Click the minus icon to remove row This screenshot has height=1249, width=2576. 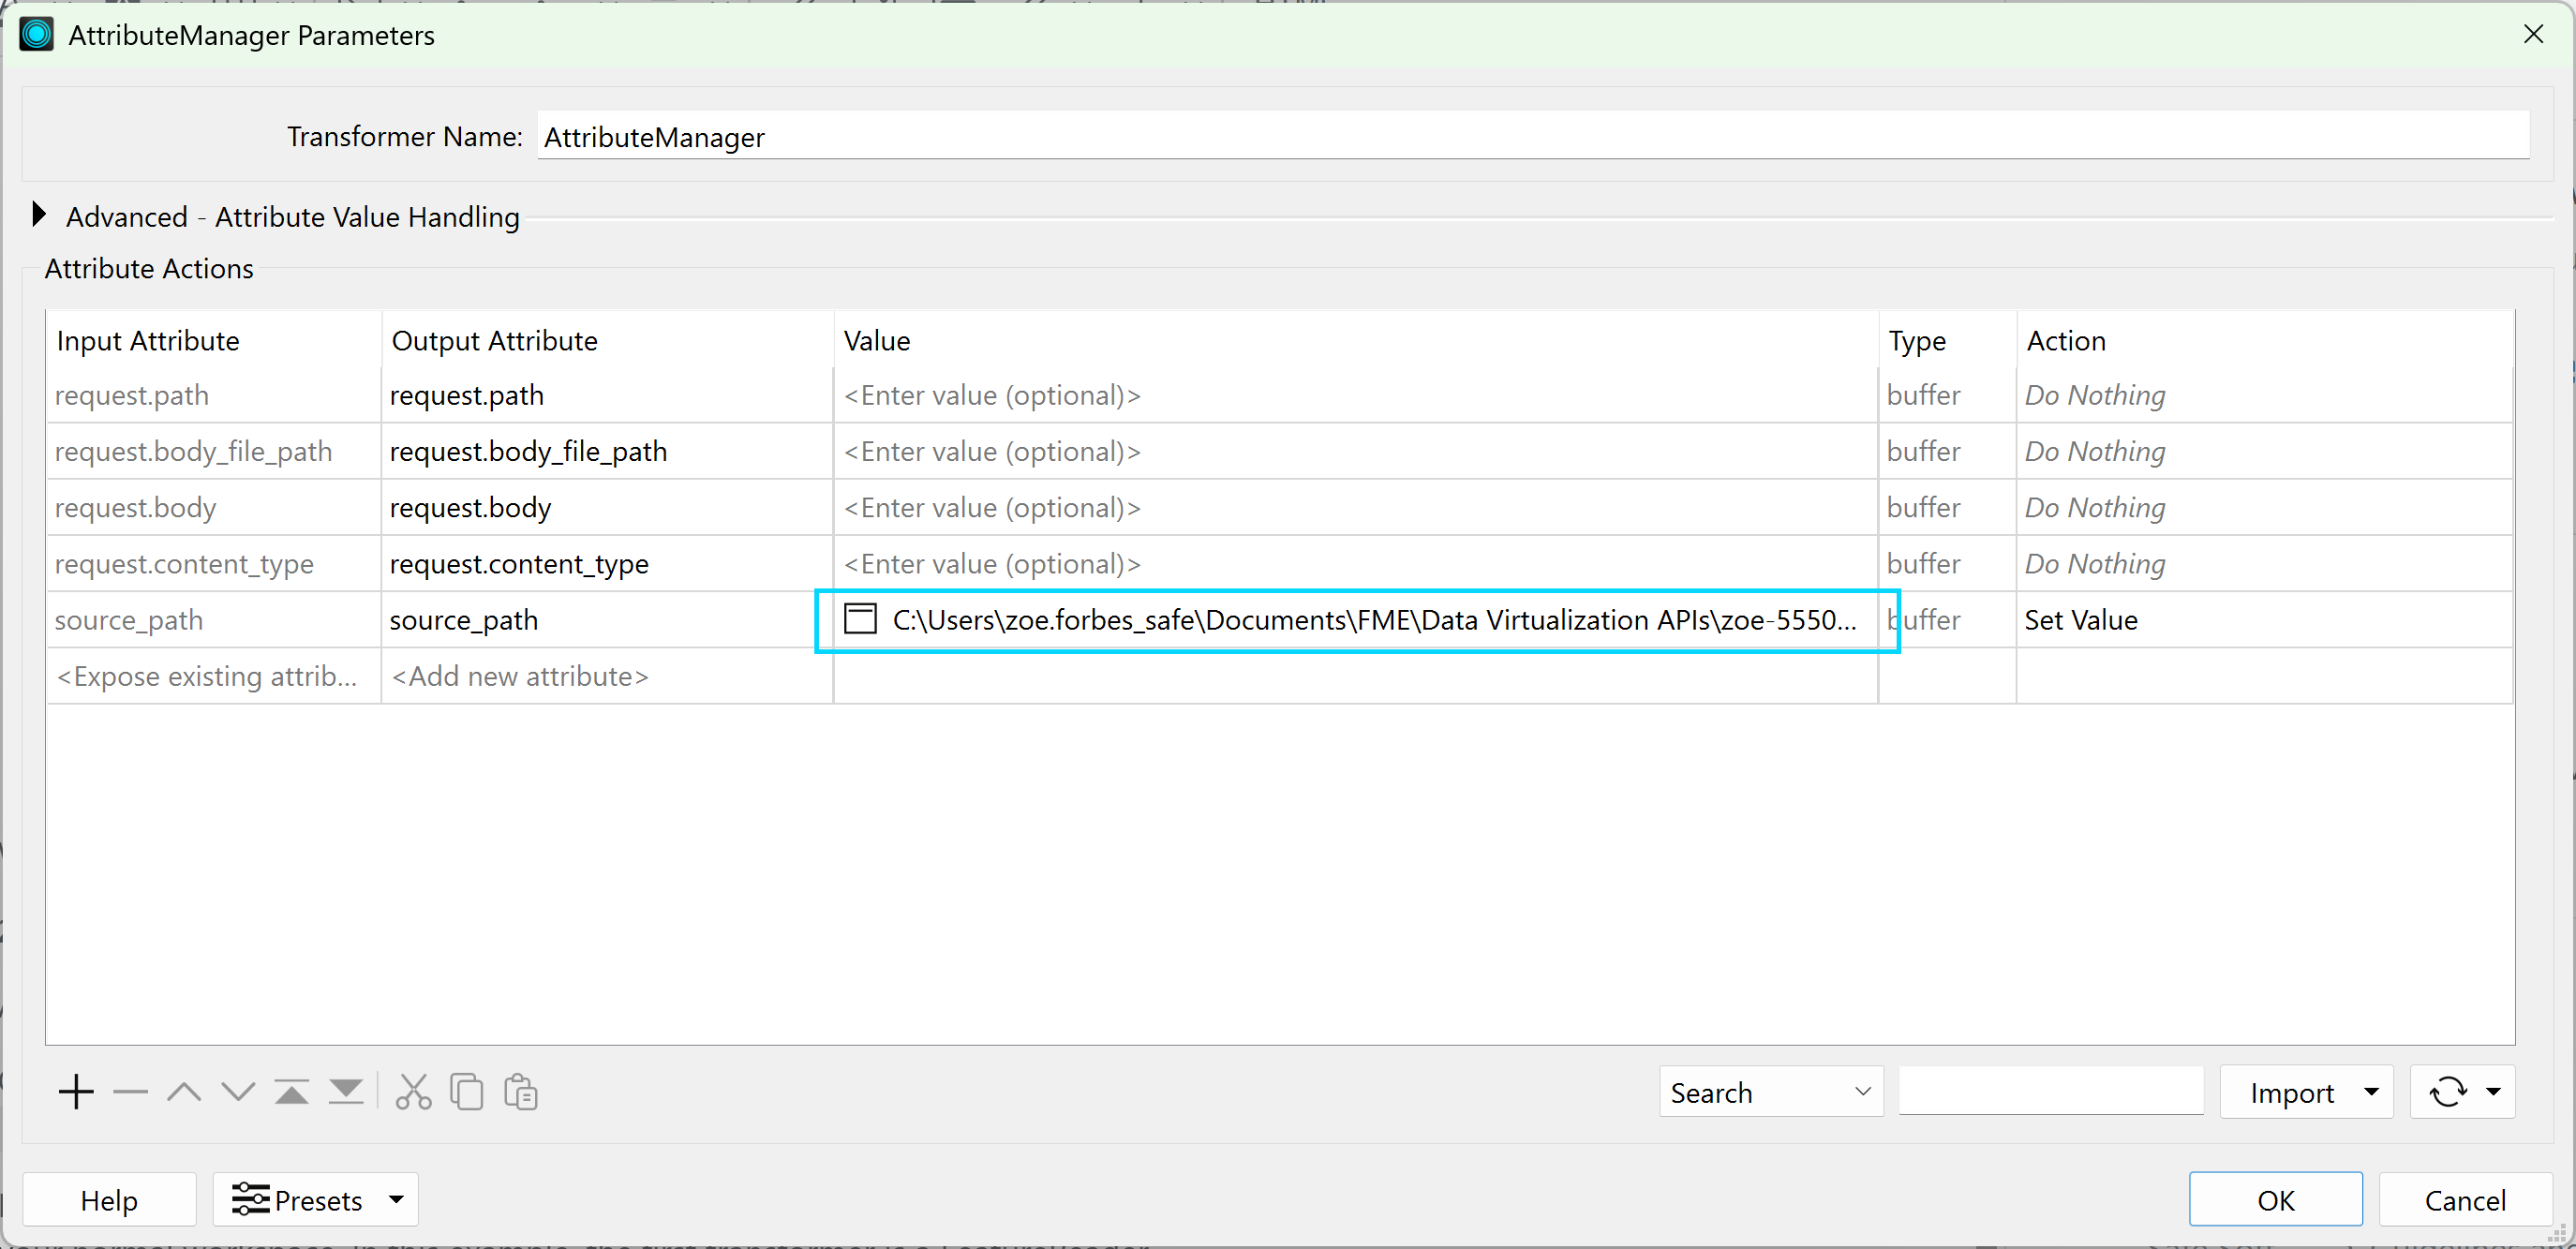point(130,1091)
